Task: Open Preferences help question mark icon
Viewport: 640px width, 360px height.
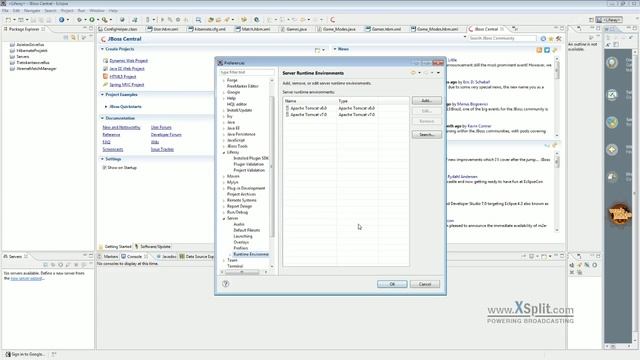Action: (x=226, y=284)
